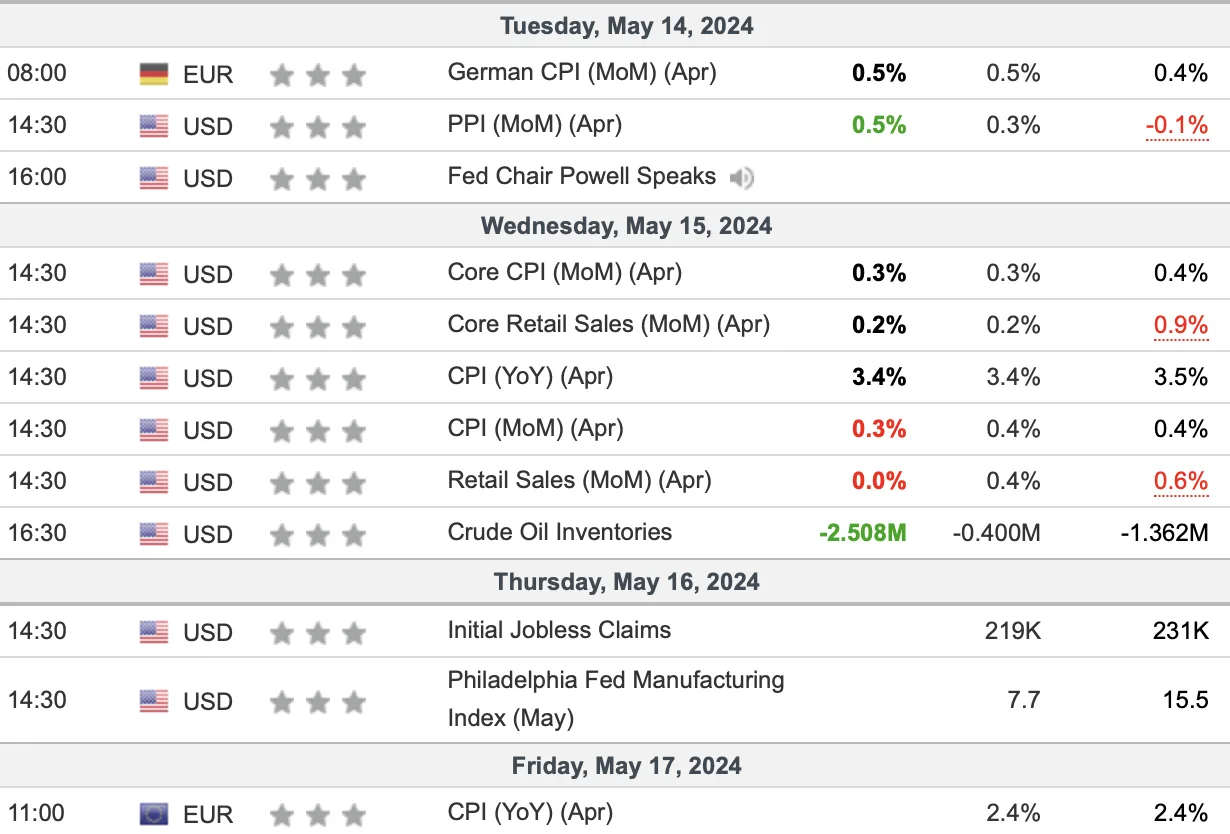The height and width of the screenshot is (834, 1230).
Task: Select the Wednesday, May 15, 2024 date header
Action: tap(627, 226)
